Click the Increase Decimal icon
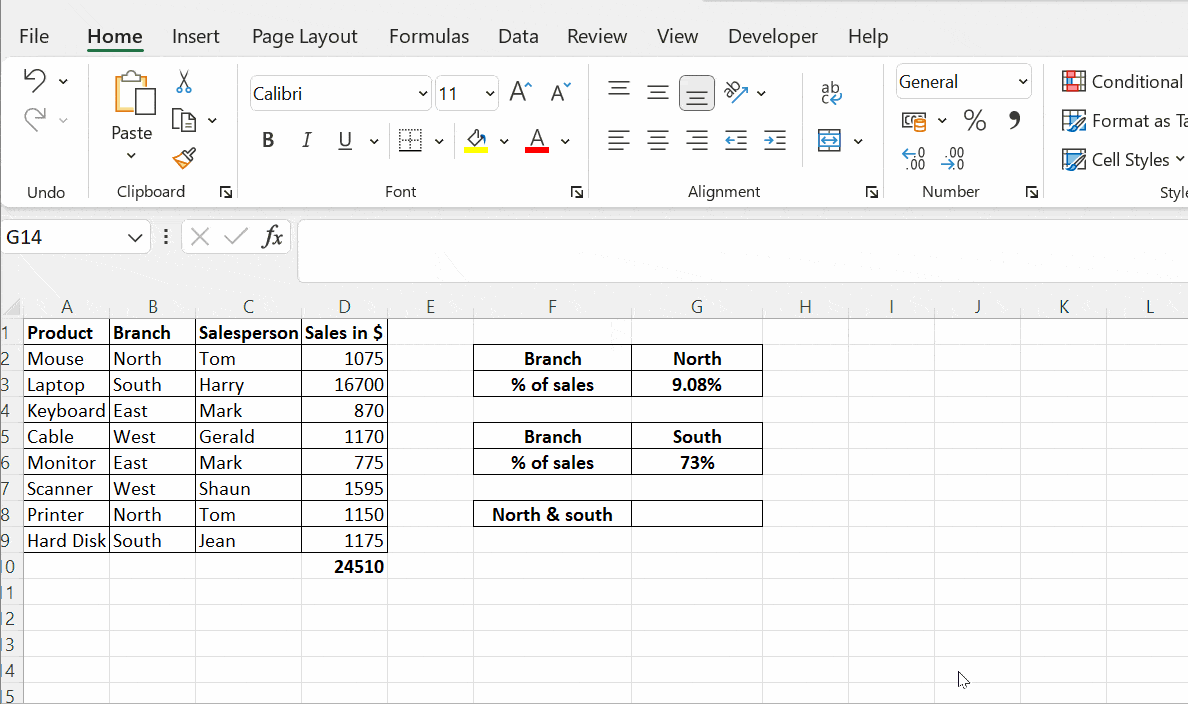1188x704 pixels. pyautogui.click(x=913, y=157)
